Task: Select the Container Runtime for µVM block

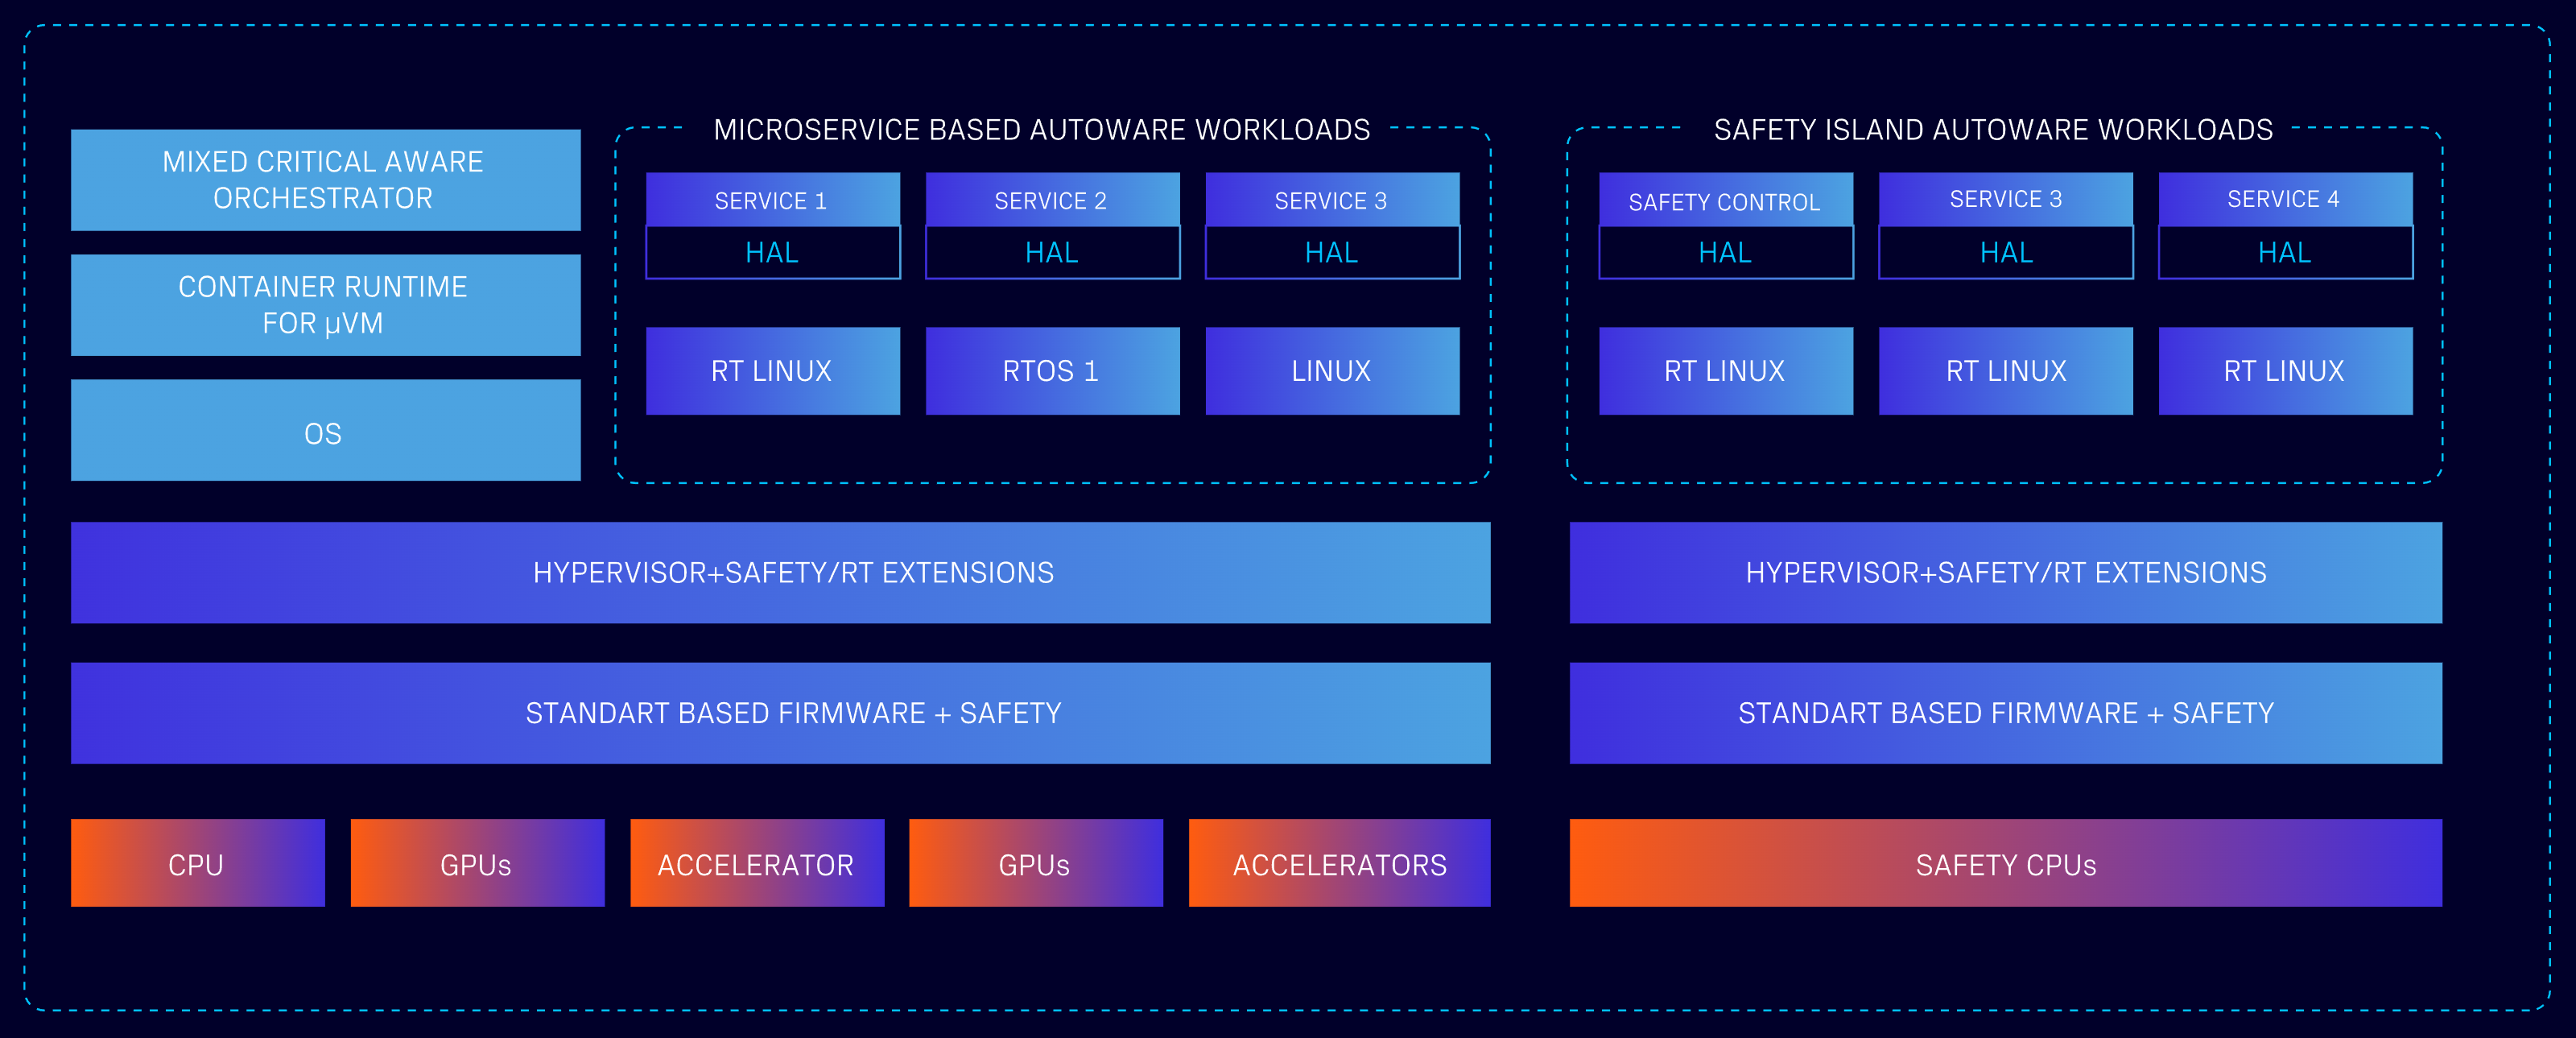Action: coord(325,305)
